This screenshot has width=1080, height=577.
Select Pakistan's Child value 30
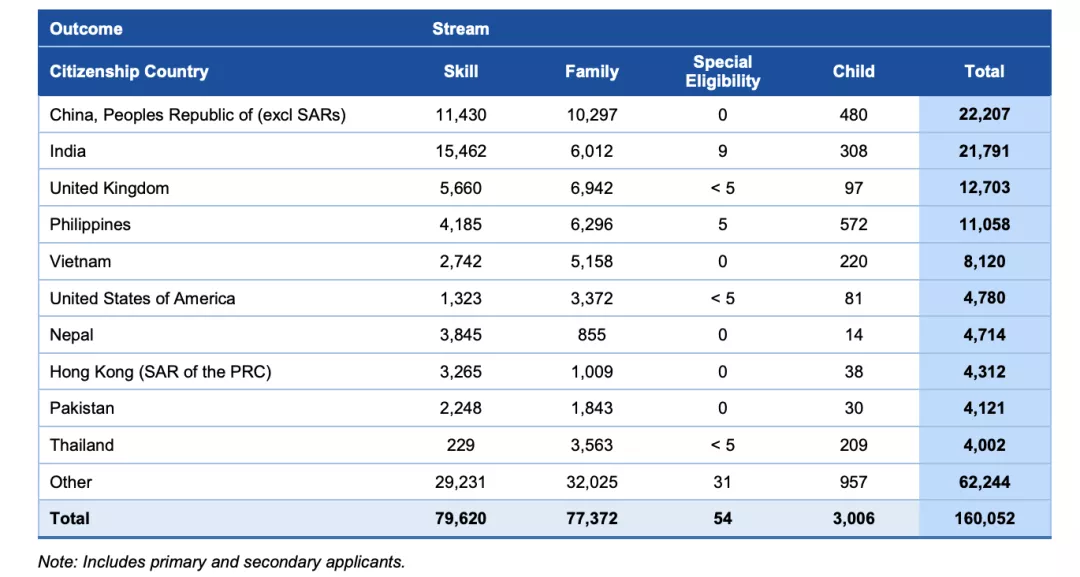point(853,408)
